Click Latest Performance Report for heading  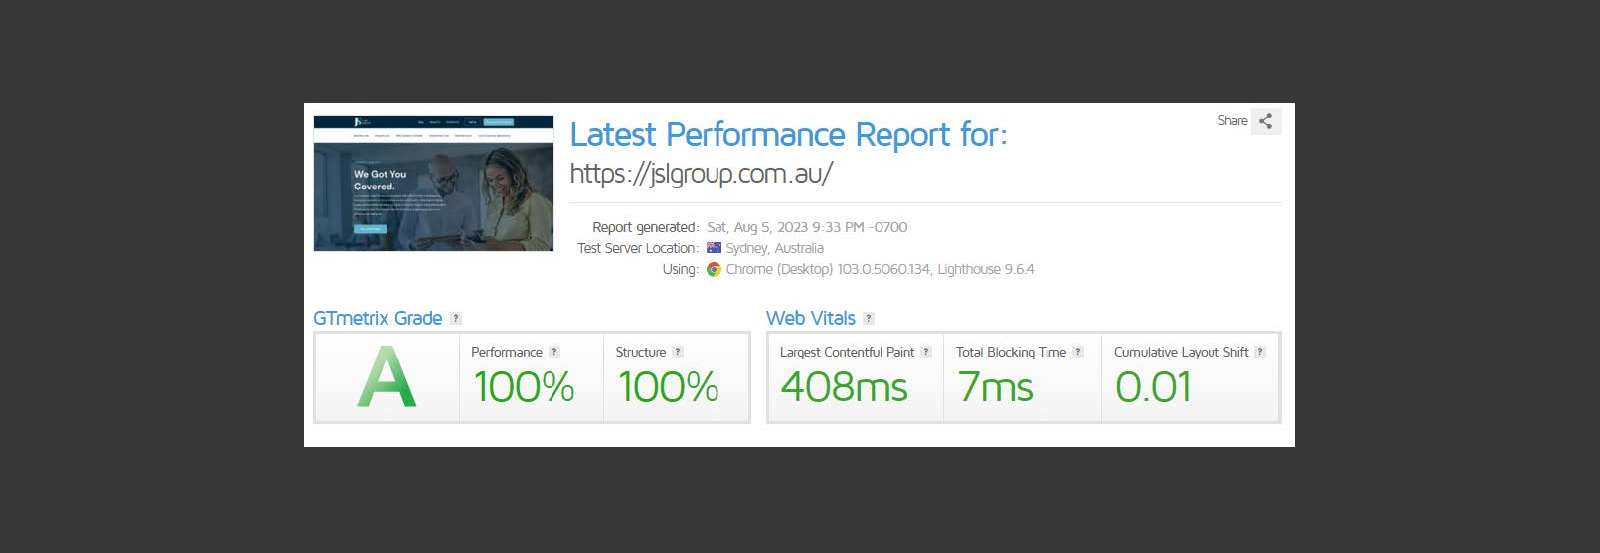tap(789, 134)
